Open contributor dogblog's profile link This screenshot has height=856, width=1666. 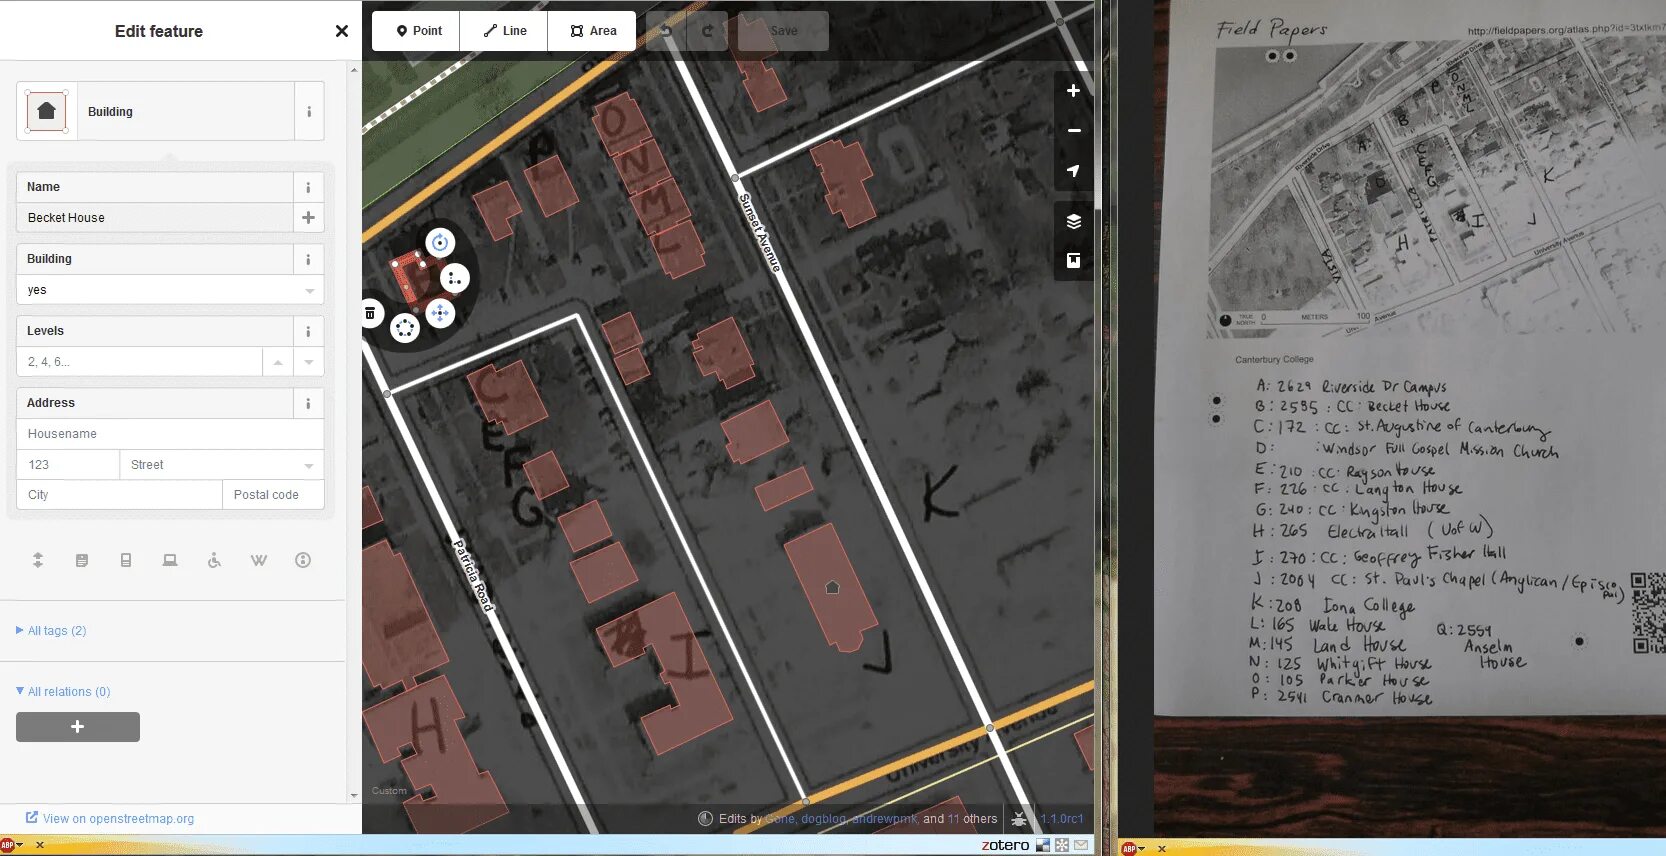(x=823, y=819)
